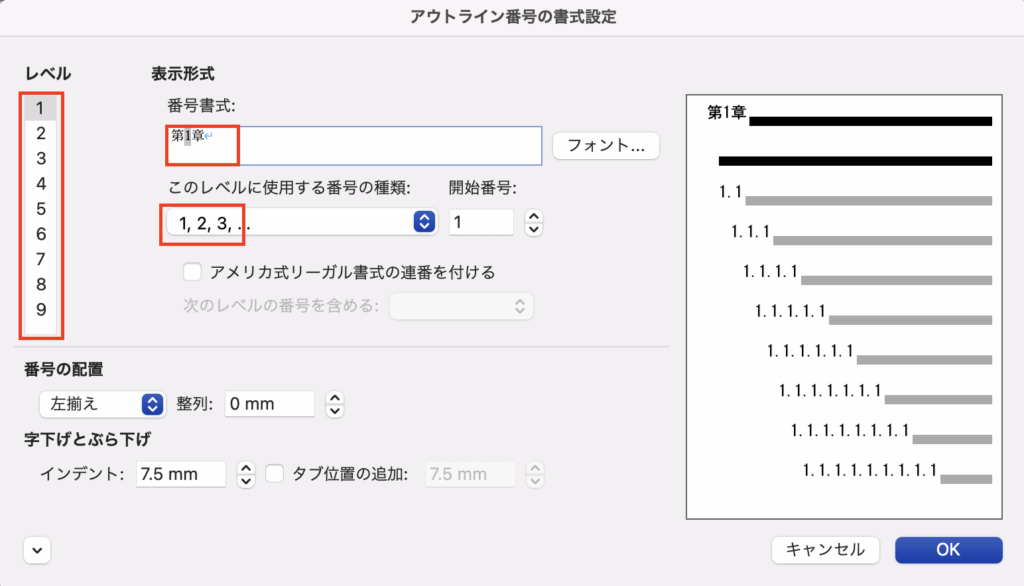Viewport: 1024px width, 586px height.
Task: Open the 次のレベルの番号を含める dropdown
Action: [461, 306]
